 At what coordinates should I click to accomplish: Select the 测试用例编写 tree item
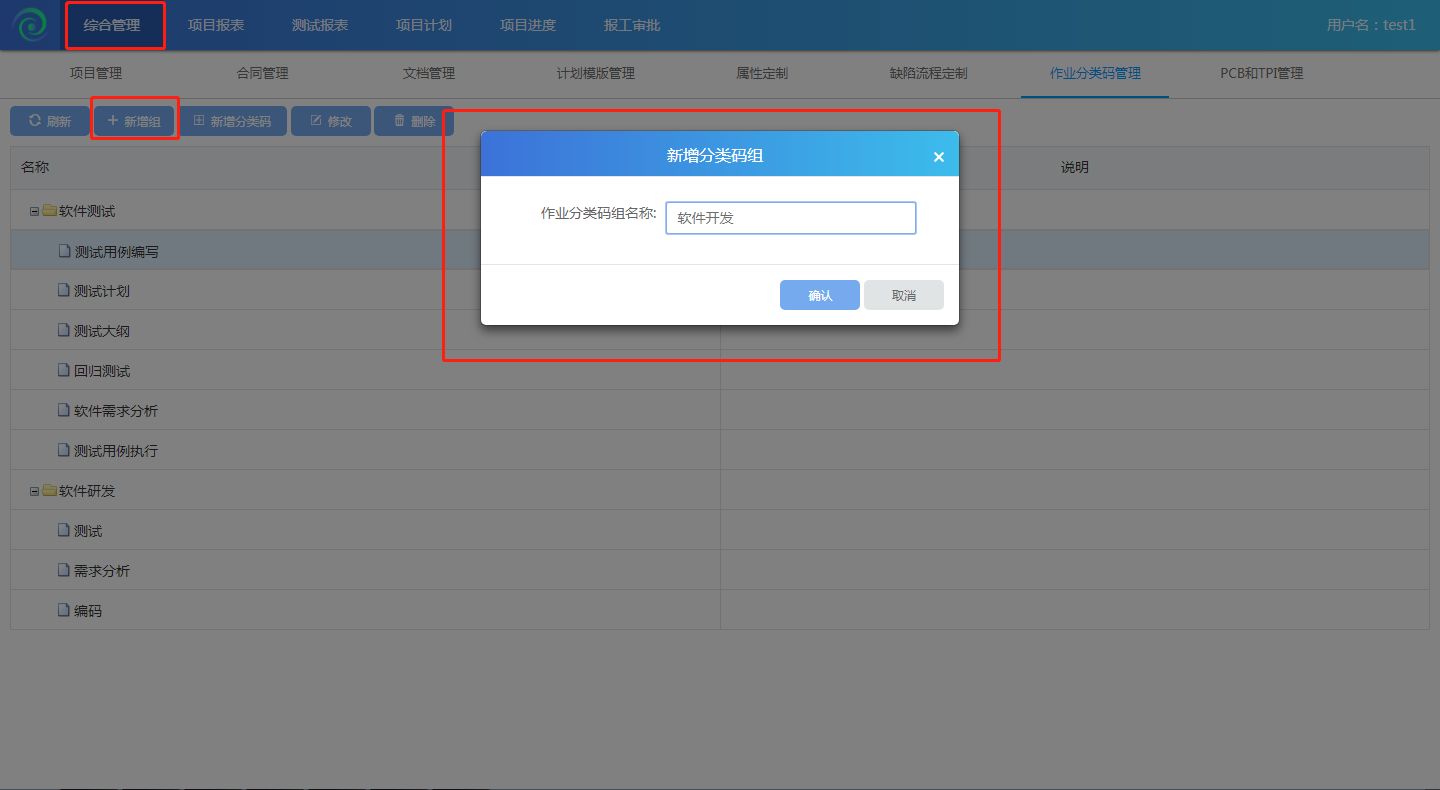coord(116,252)
